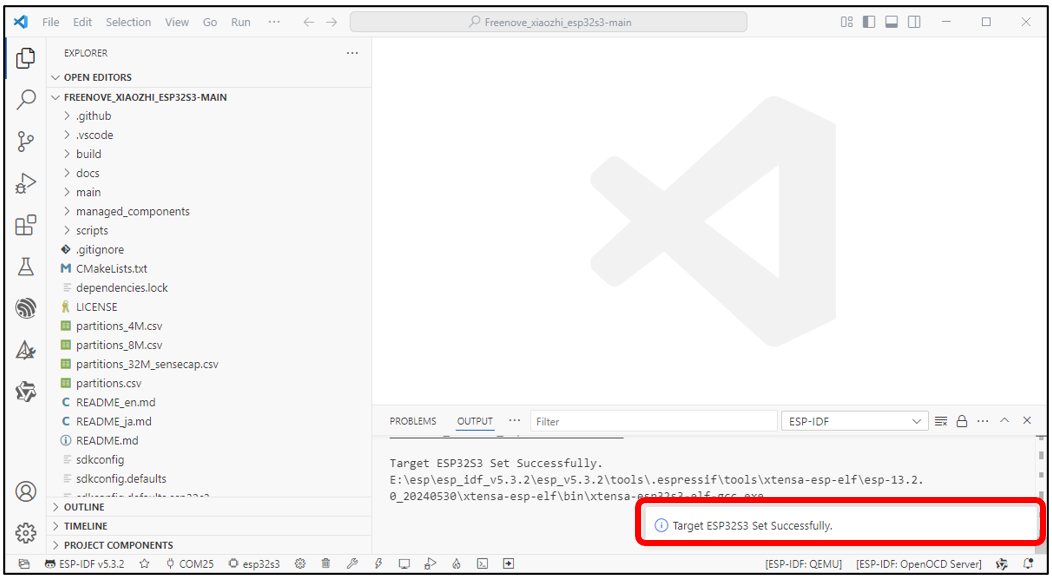This screenshot has width=1052, height=580.
Task: Open the Manage gear in activity bar
Action: tap(25, 533)
